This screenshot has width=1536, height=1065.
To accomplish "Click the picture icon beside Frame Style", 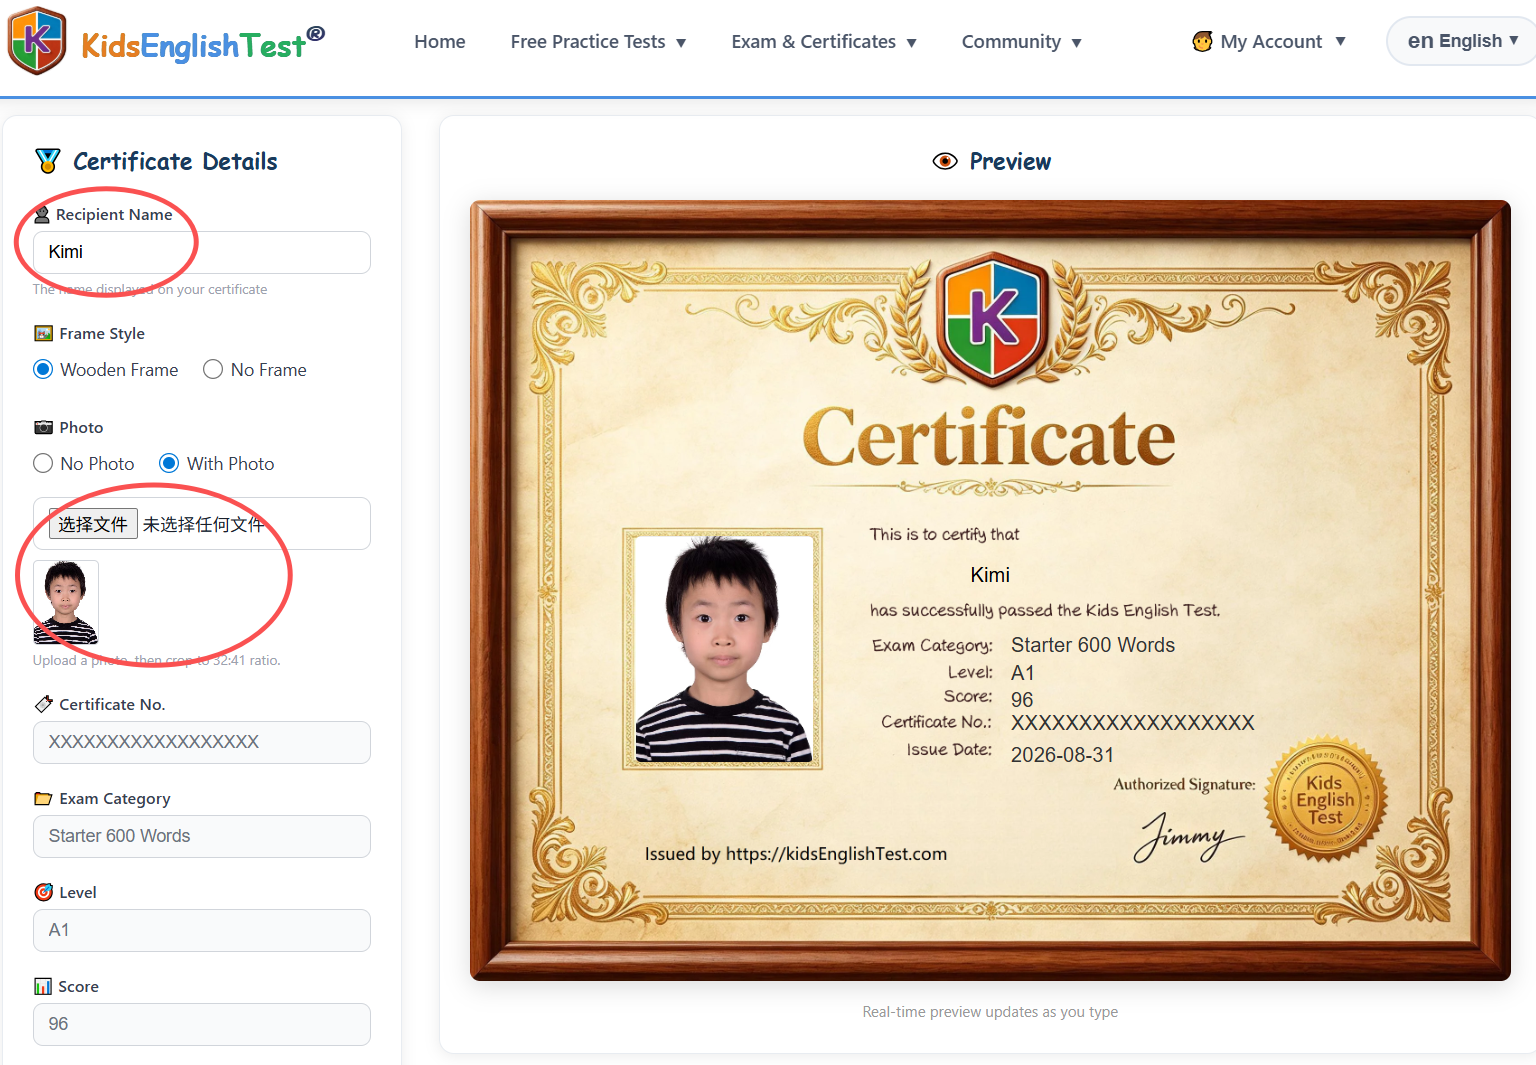I will click(43, 333).
